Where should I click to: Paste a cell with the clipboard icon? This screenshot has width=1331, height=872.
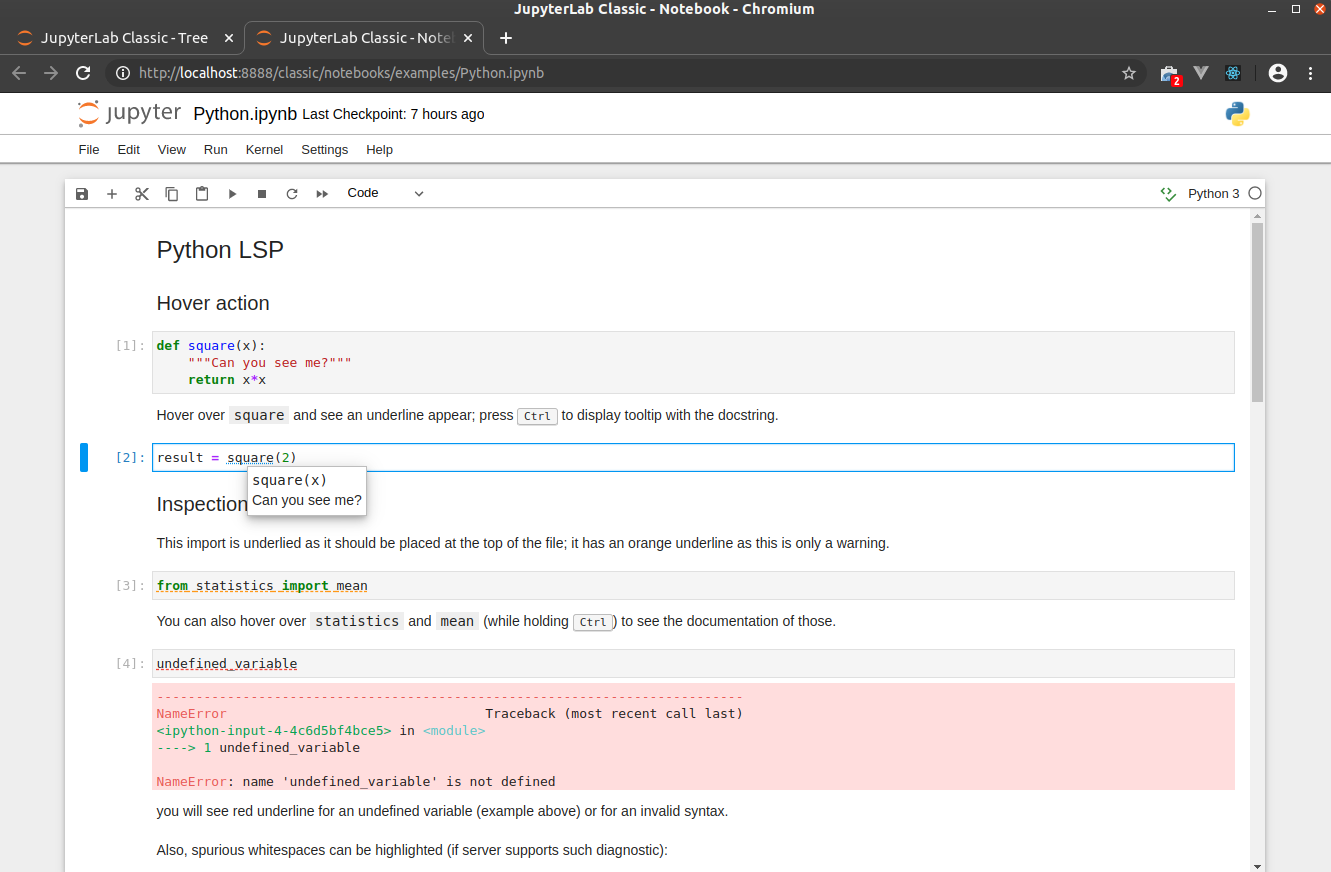(201, 193)
